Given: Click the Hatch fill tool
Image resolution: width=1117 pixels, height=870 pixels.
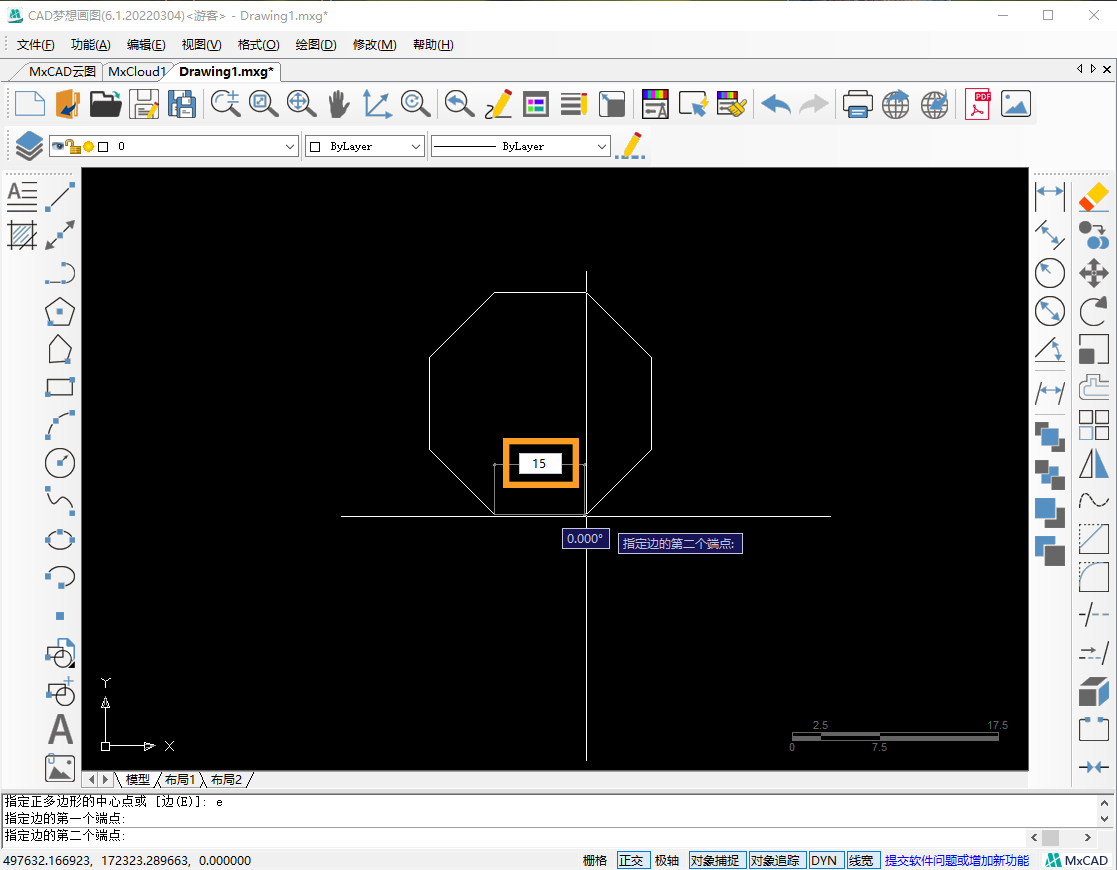Looking at the screenshot, I should [22, 235].
